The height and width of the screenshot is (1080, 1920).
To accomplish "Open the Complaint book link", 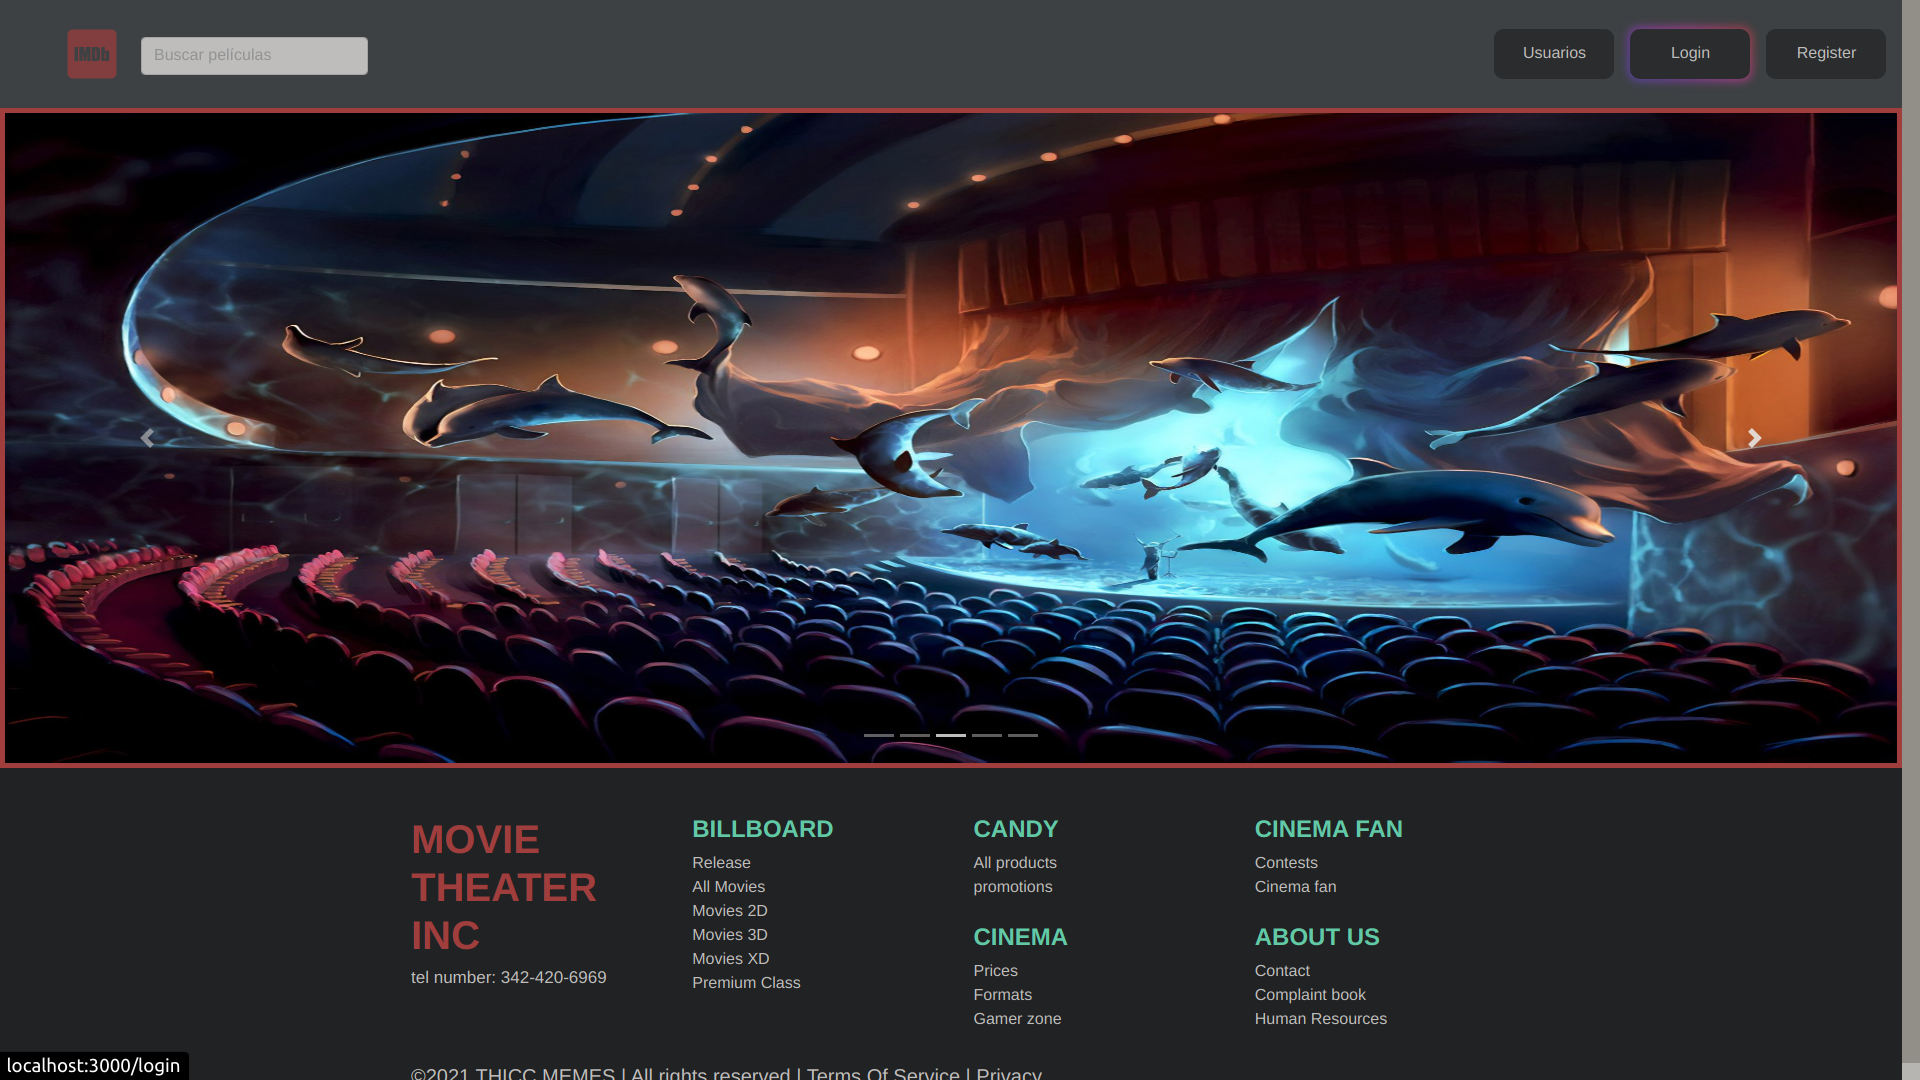I will pos(1310,995).
